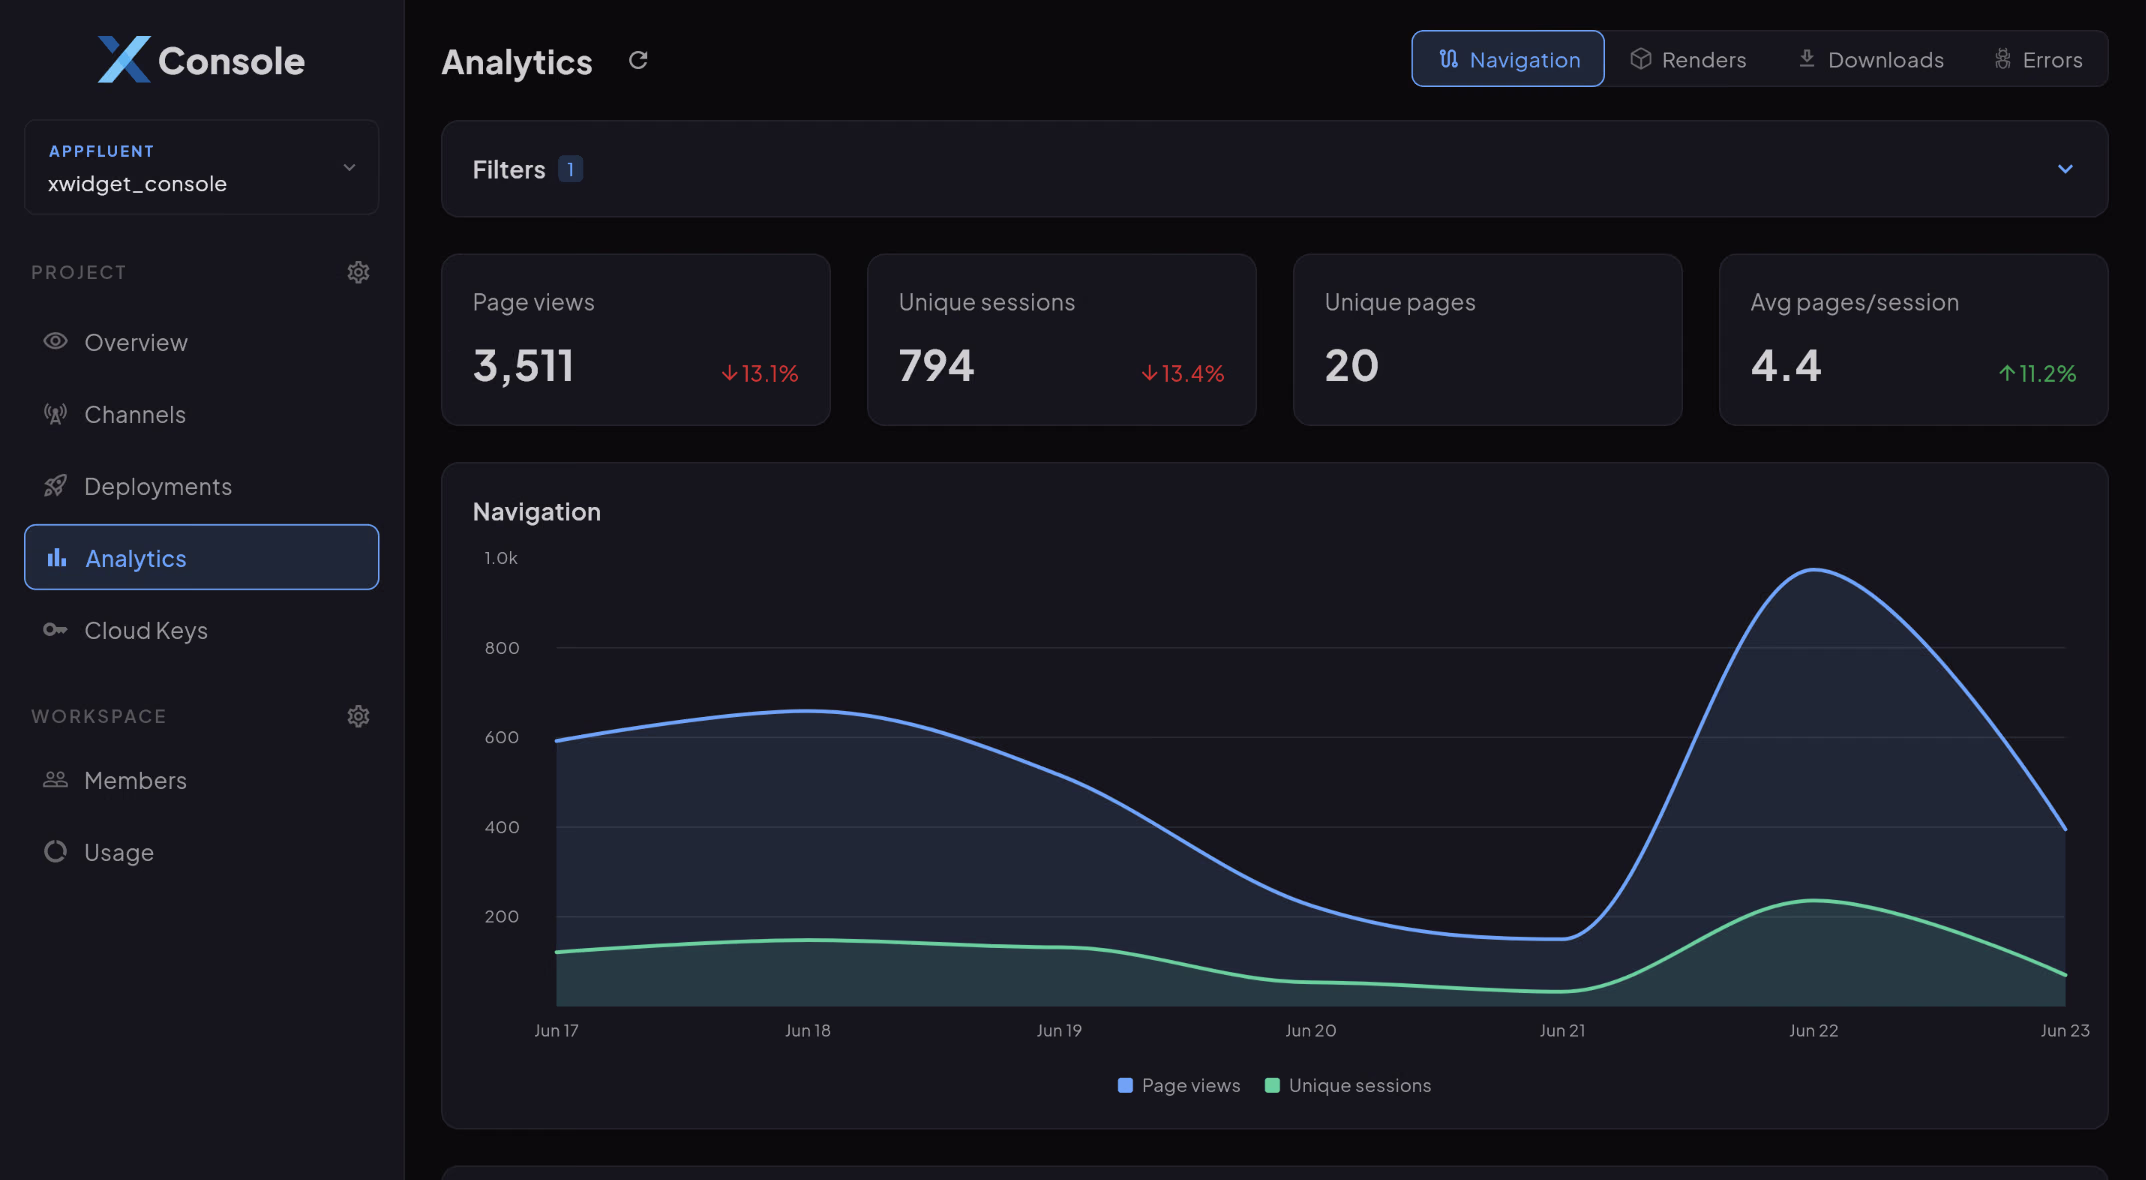Click the Jun 20 axis label

tap(1311, 1030)
